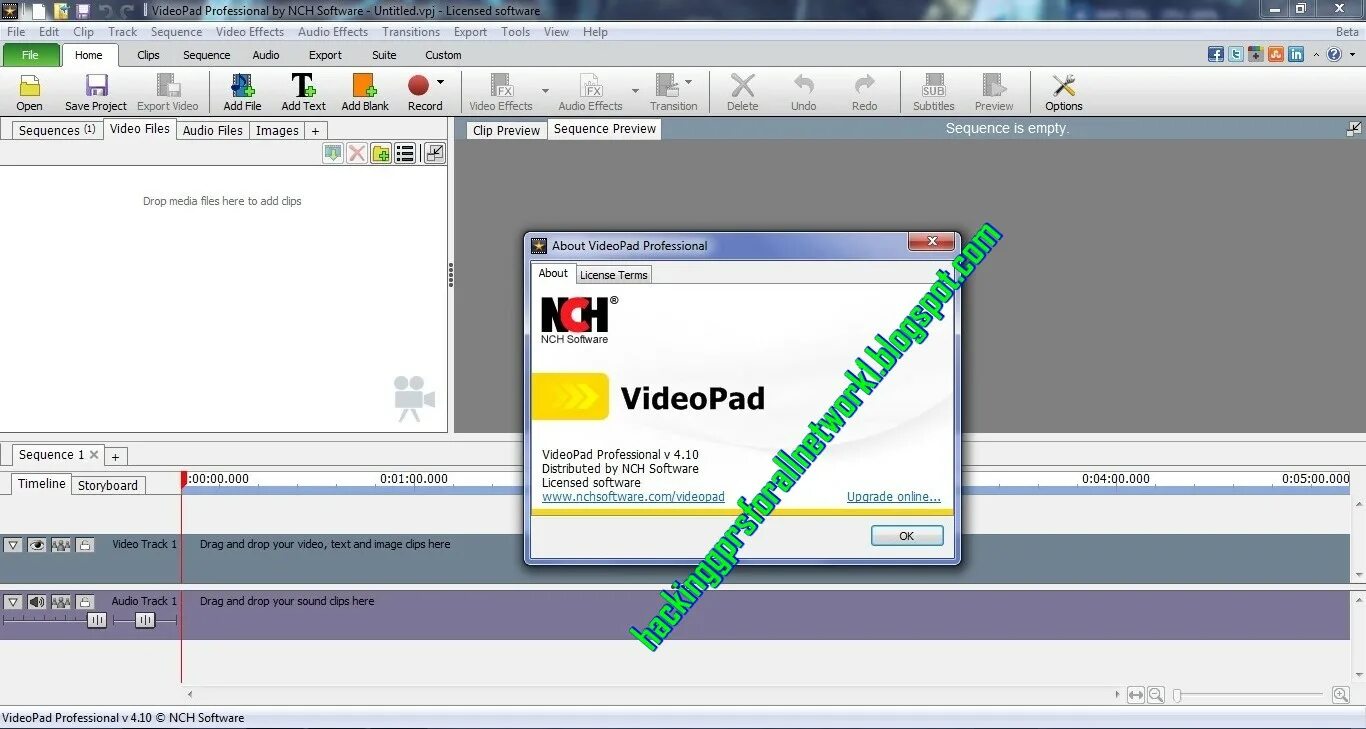Lock Video Track 1
Viewport: 1366px width, 729px height.
point(85,545)
